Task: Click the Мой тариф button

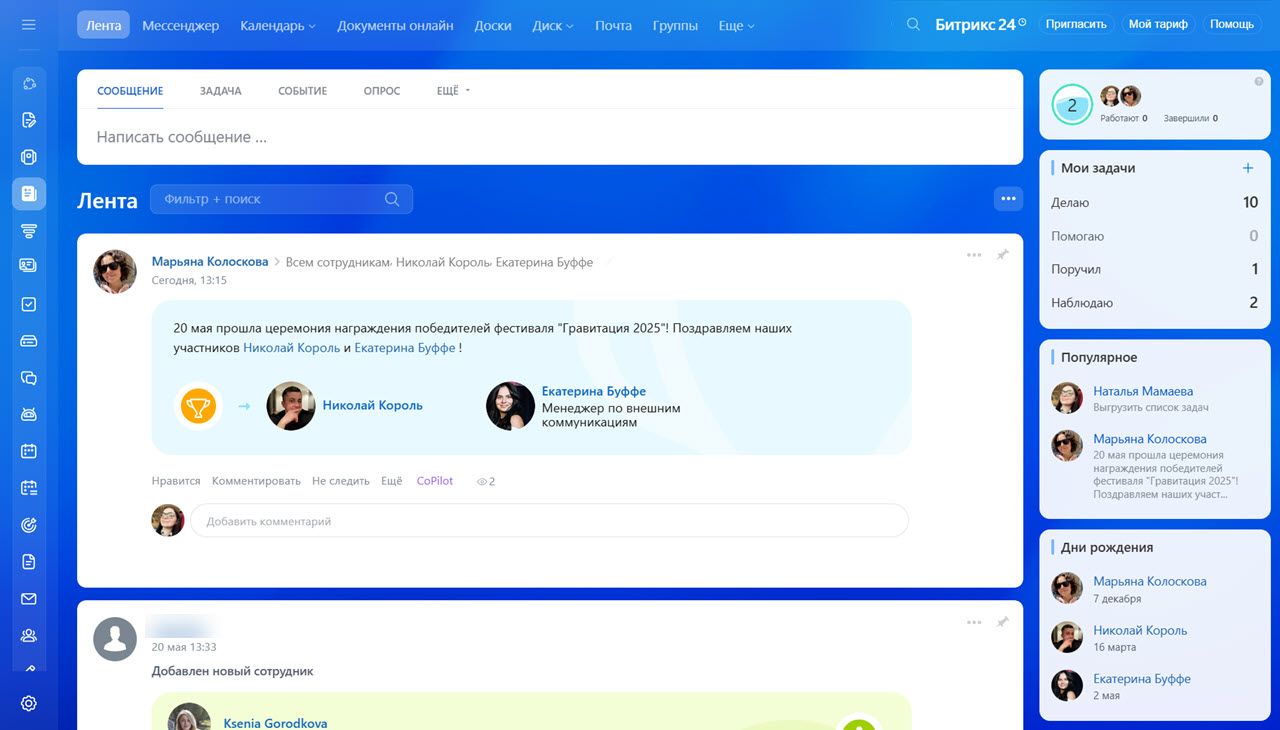Action: coord(1158,24)
